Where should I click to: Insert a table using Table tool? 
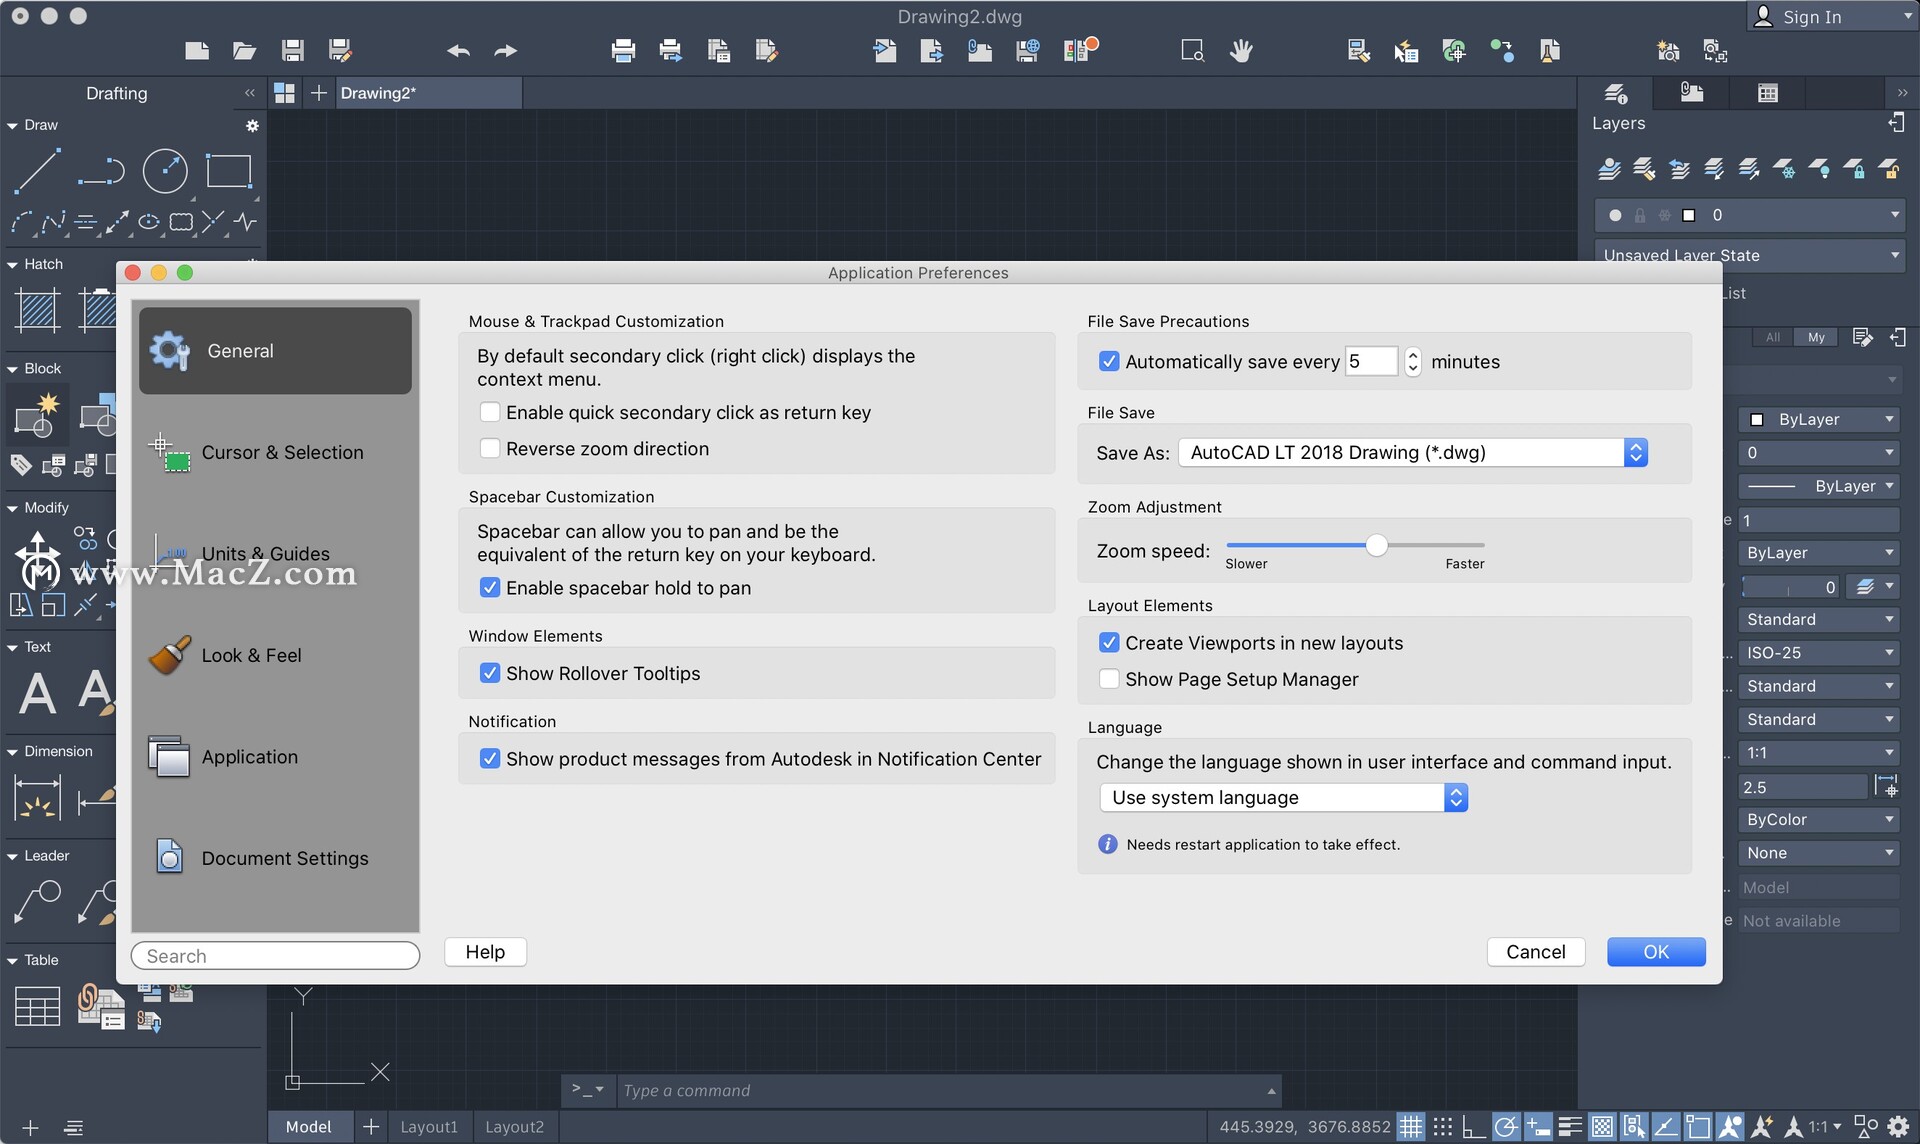[38, 1005]
